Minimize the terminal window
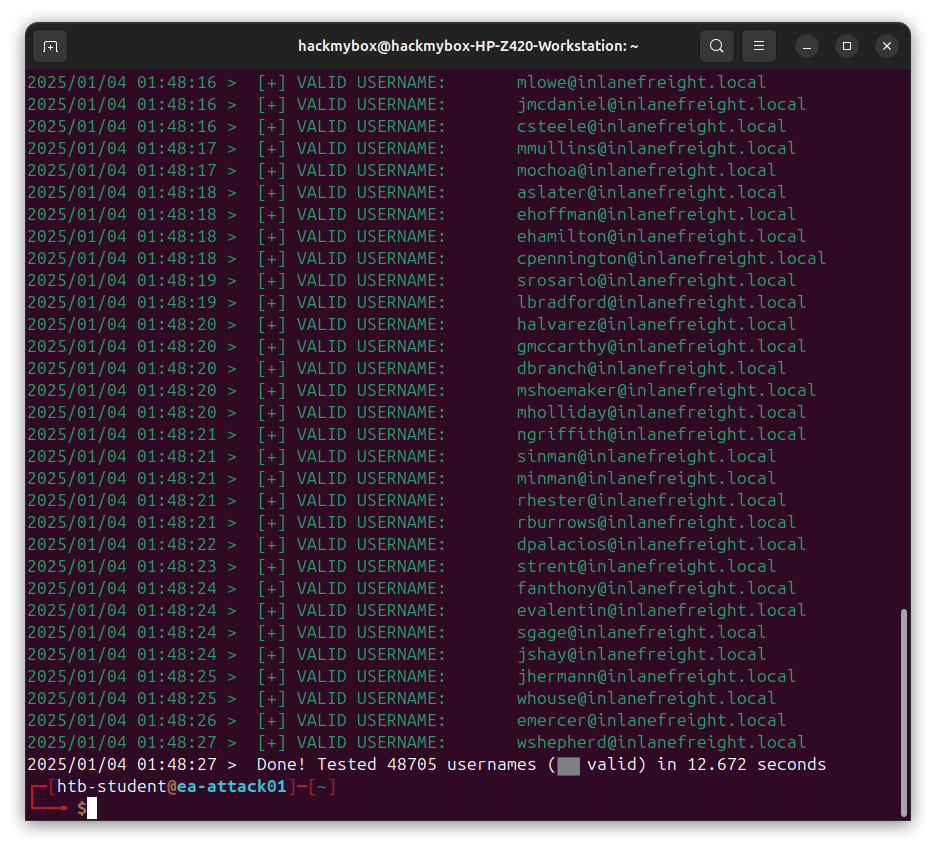 [x=808, y=46]
